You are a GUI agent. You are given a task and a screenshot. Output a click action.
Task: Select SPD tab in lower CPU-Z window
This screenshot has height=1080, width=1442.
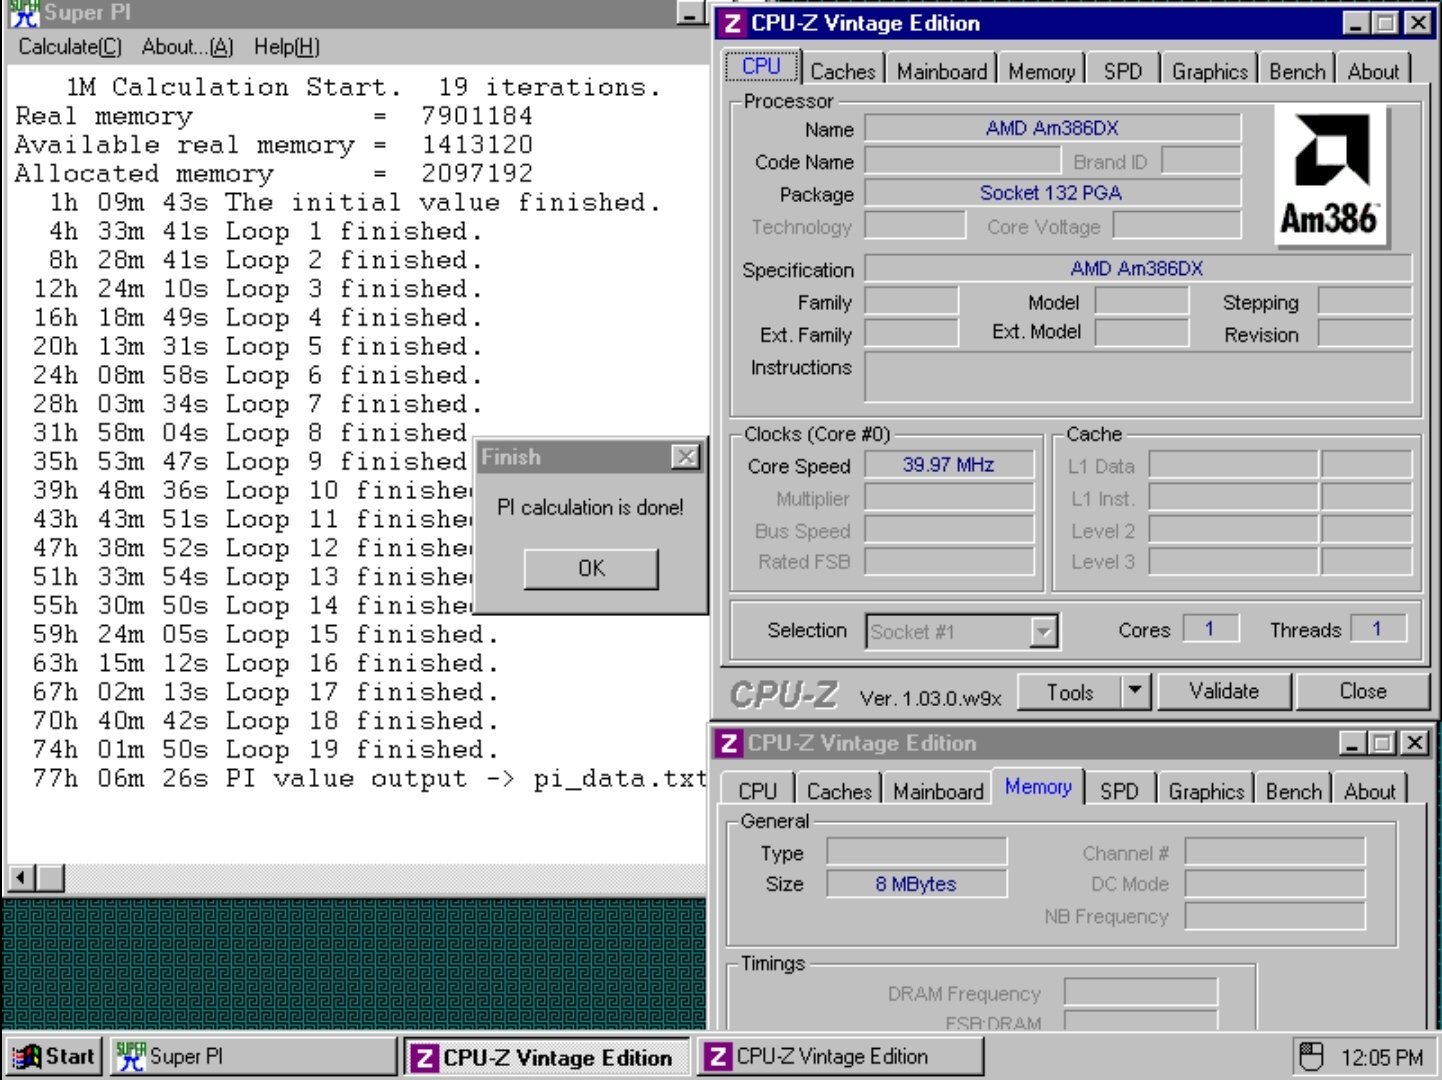coord(1119,791)
